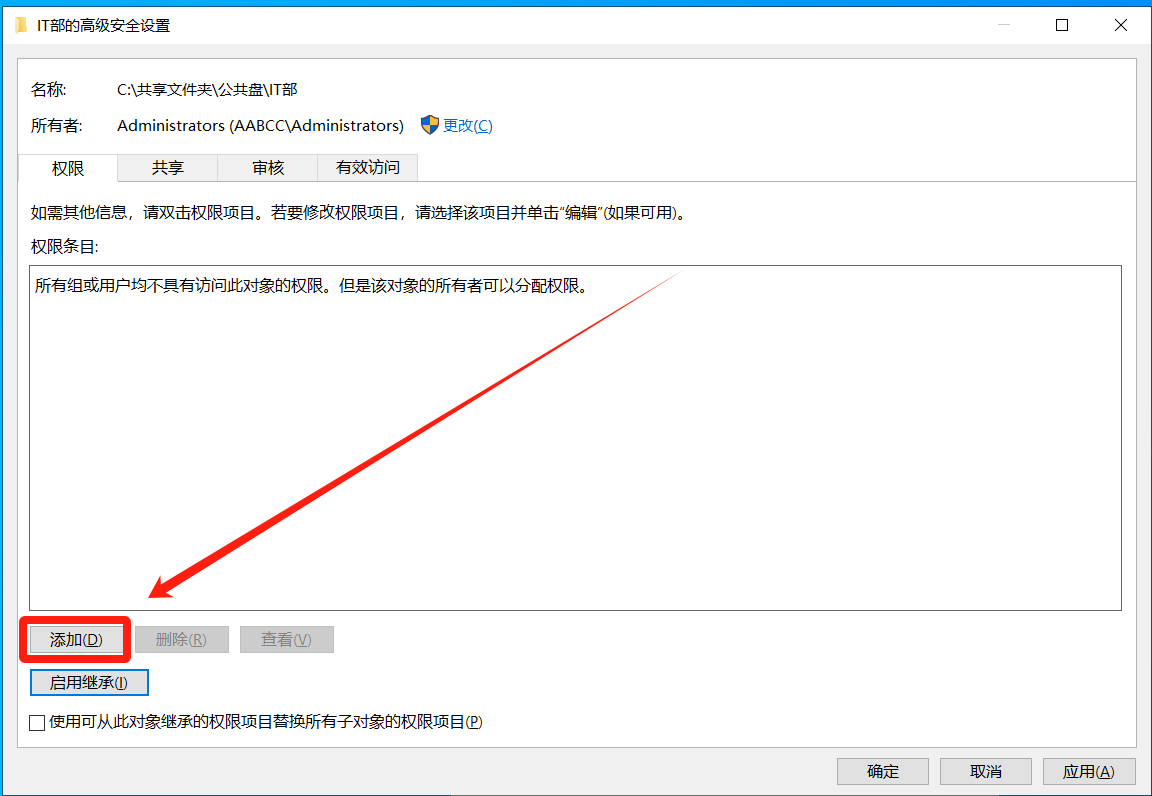This screenshot has width=1152, height=796.
Task: Click the folder path C:\共享文件夹\公共盘\IT部
Action: coord(207,90)
